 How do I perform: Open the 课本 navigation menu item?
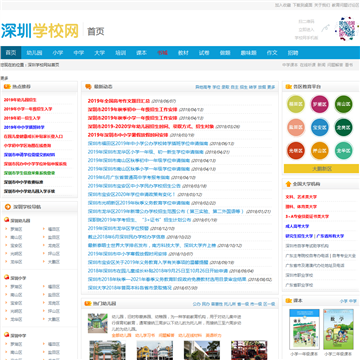[141, 53]
